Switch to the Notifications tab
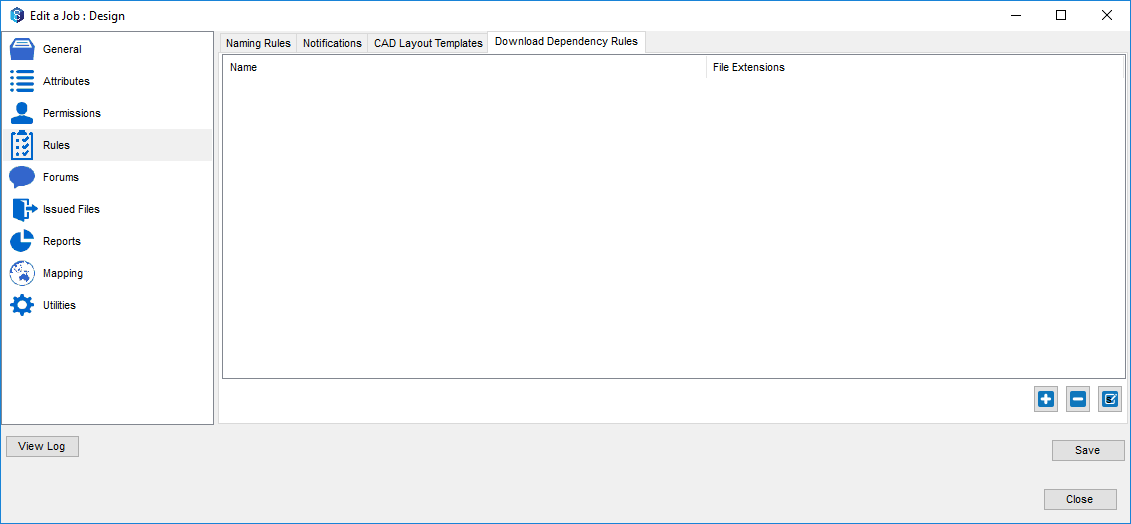This screenshot has width=1131, height=524. click(x=332, y=43)
